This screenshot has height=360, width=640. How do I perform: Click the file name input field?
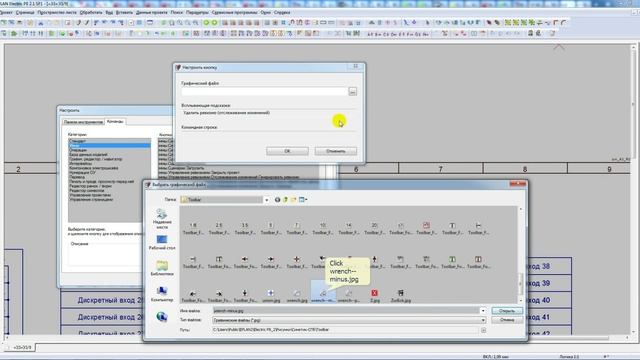[x=346, y=311]
